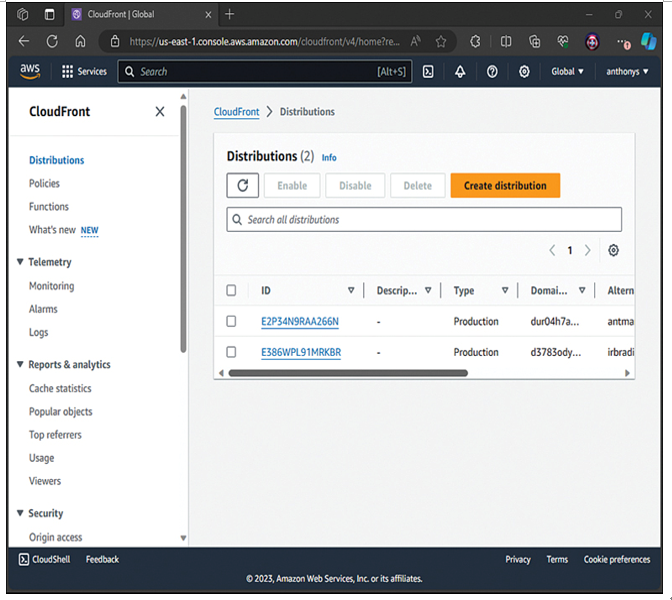The height and width of the screenshot is (600, 672).
Task: Open Monitoring under Telemetry
Action: coord(51,286)
